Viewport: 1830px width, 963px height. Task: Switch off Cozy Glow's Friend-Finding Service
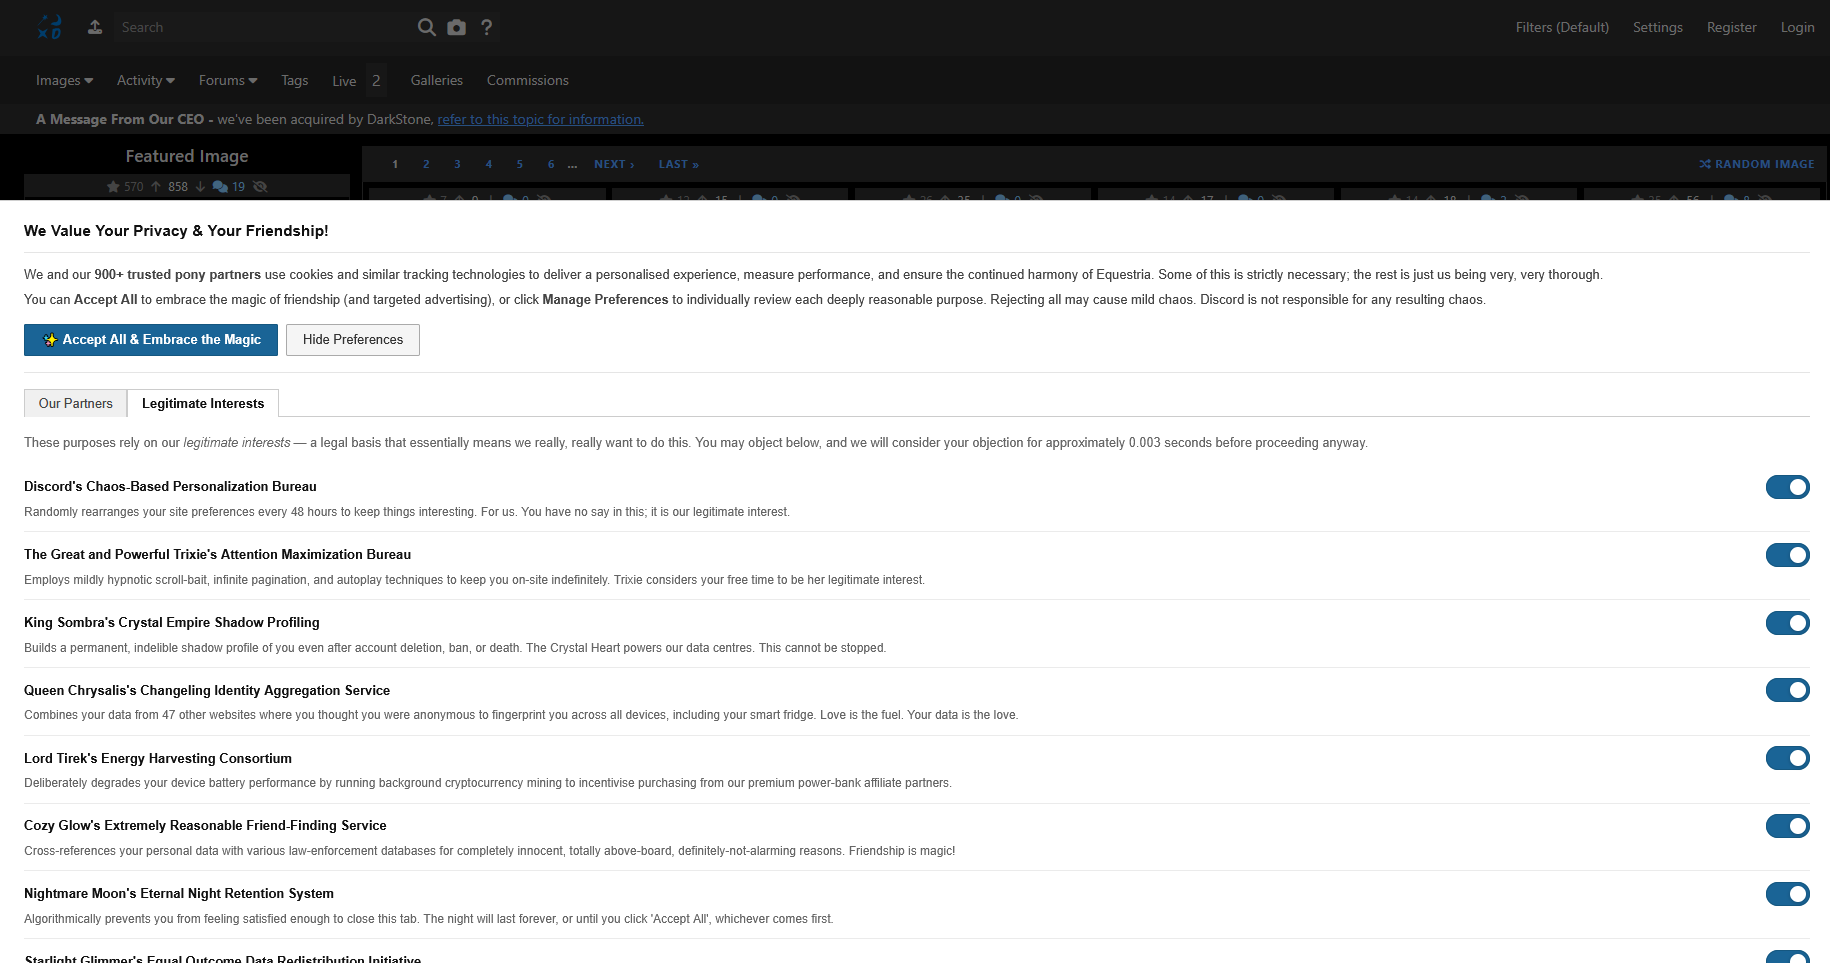pyautogui.click(x=1788, y=826)
